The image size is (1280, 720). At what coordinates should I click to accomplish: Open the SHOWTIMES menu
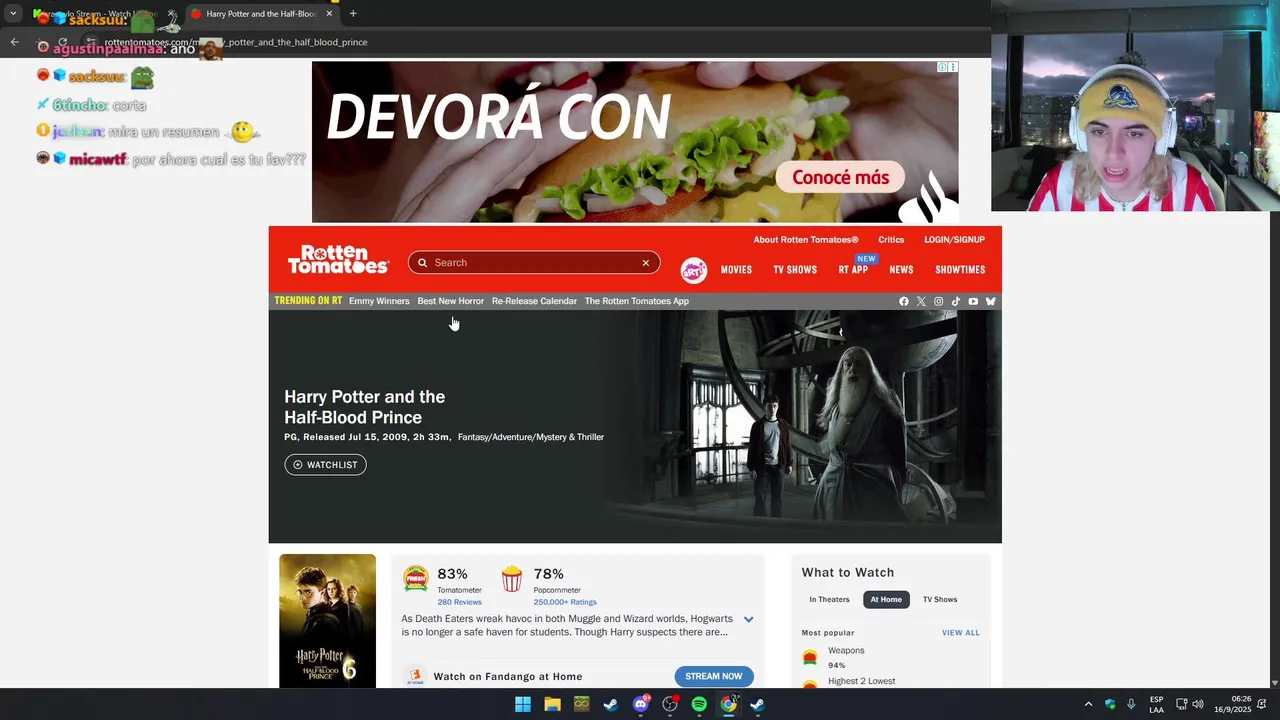[960, 270]
